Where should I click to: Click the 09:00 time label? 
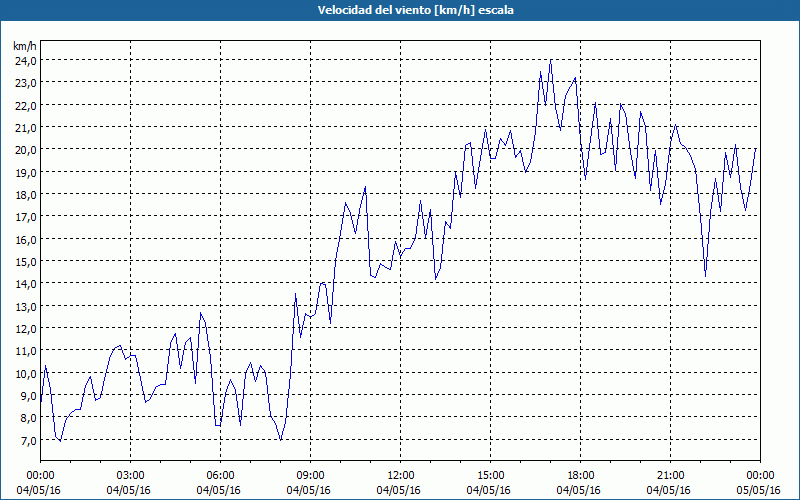311,476
